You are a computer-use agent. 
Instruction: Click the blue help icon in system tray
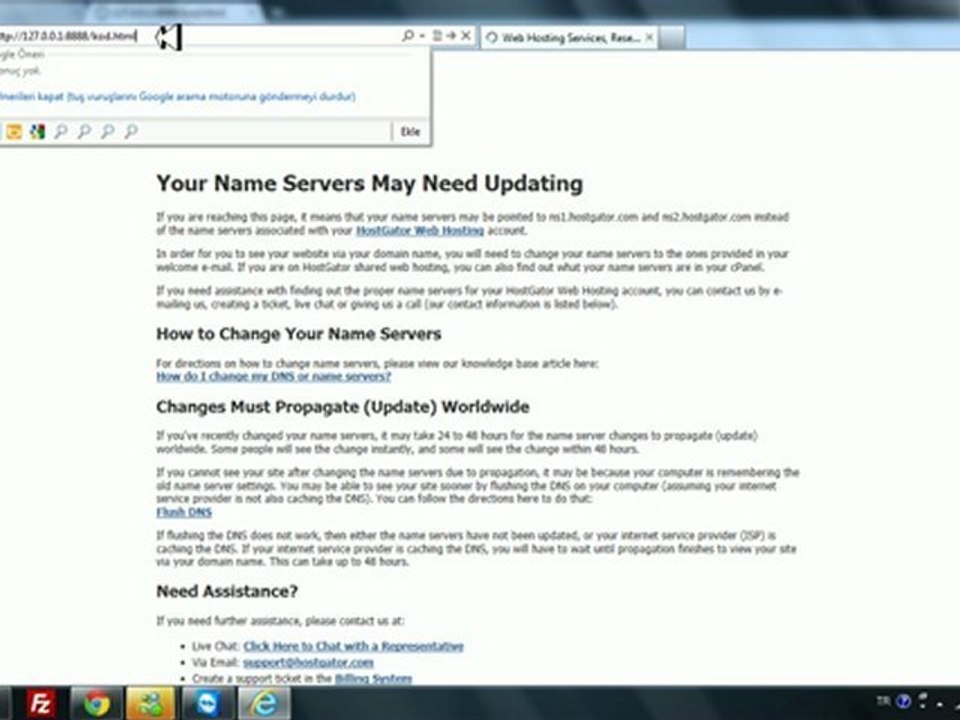tap(904, 702)
